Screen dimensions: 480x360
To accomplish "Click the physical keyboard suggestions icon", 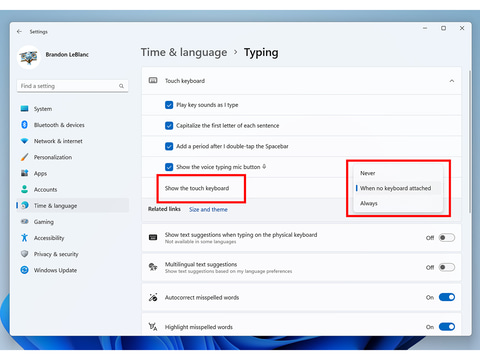I will pos(153,237).
